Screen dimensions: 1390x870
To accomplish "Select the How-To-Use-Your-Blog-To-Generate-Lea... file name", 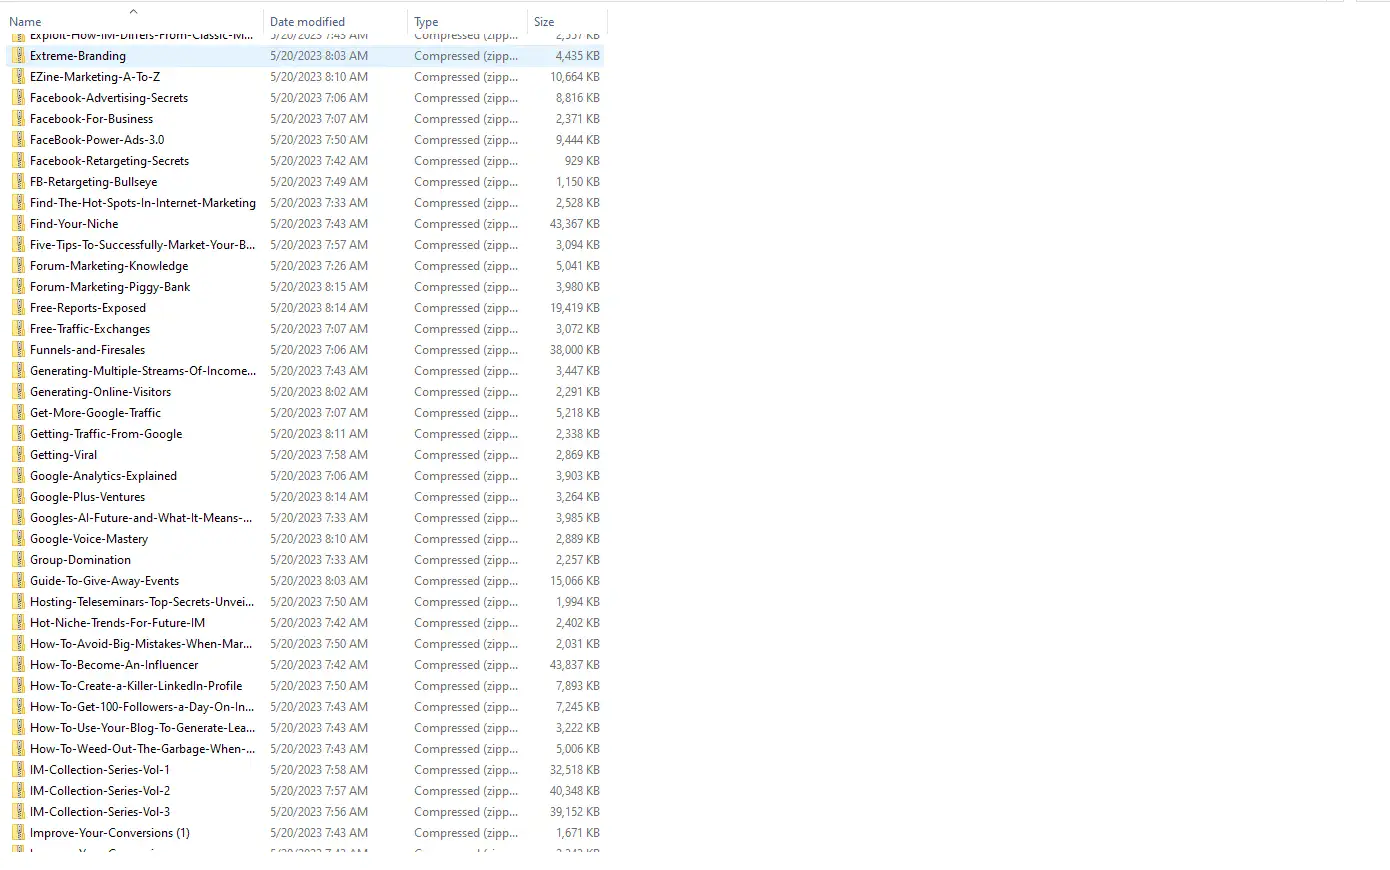I will (143, 728).
